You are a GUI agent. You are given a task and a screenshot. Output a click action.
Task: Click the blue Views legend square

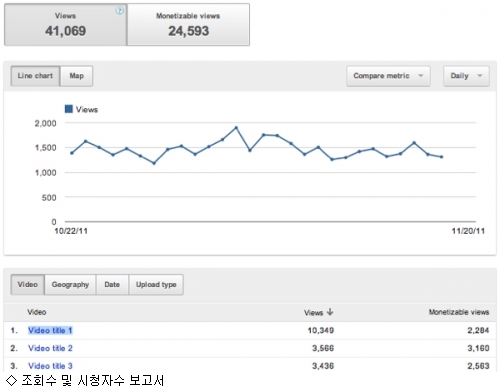coord(69,109)
